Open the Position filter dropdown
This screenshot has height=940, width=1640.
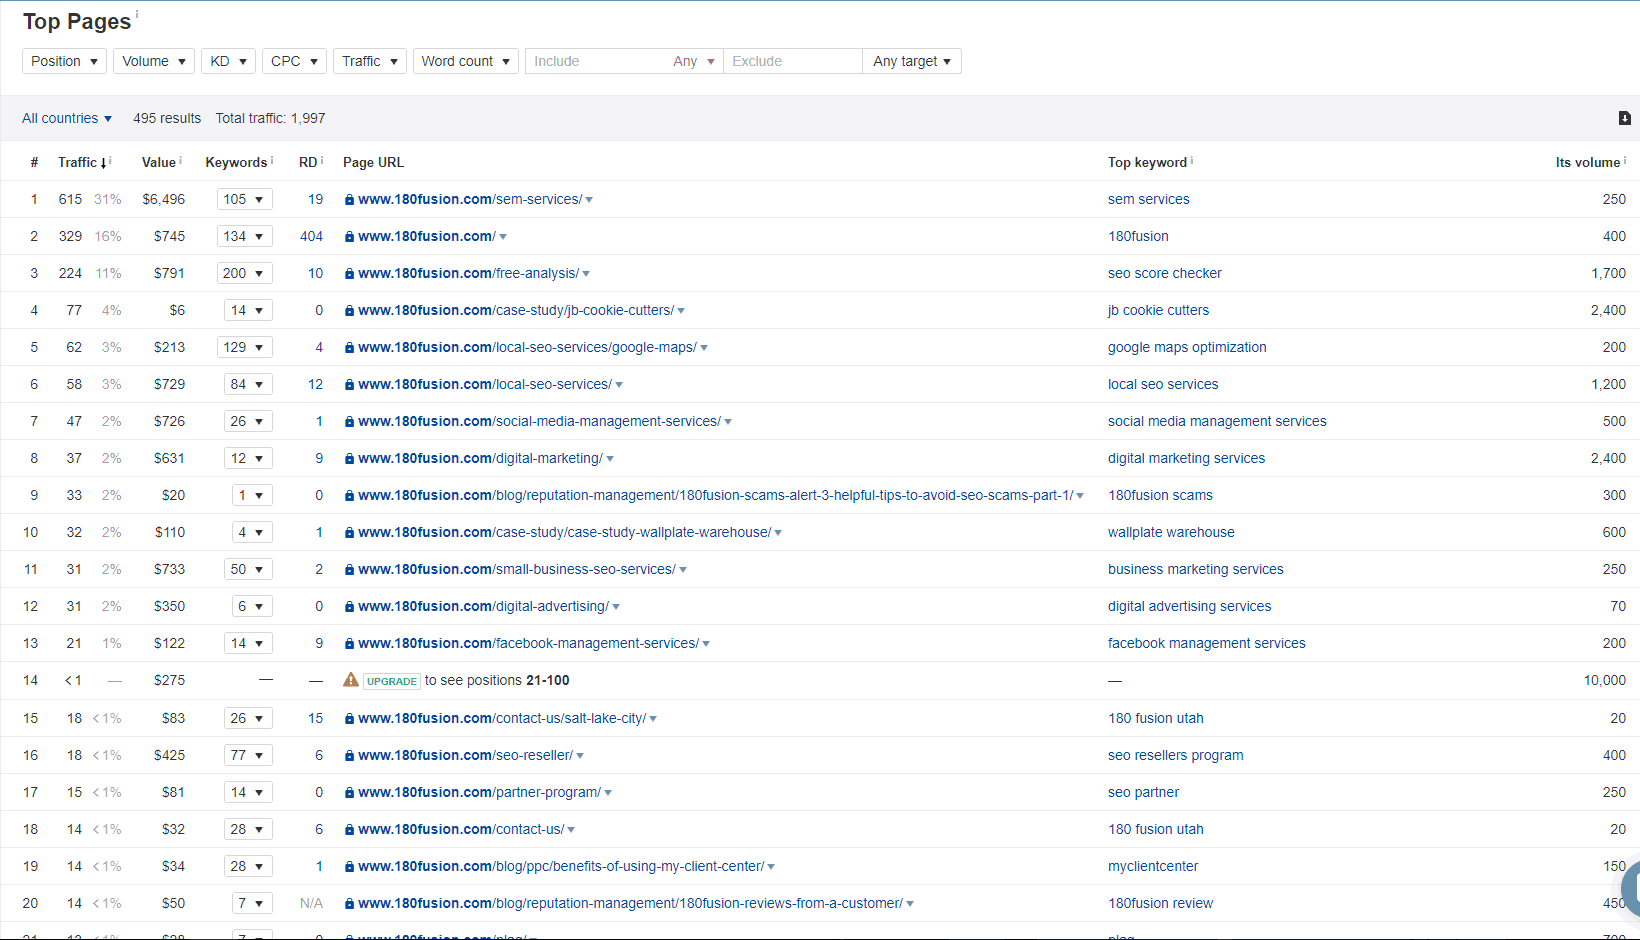tap(64, 61)
